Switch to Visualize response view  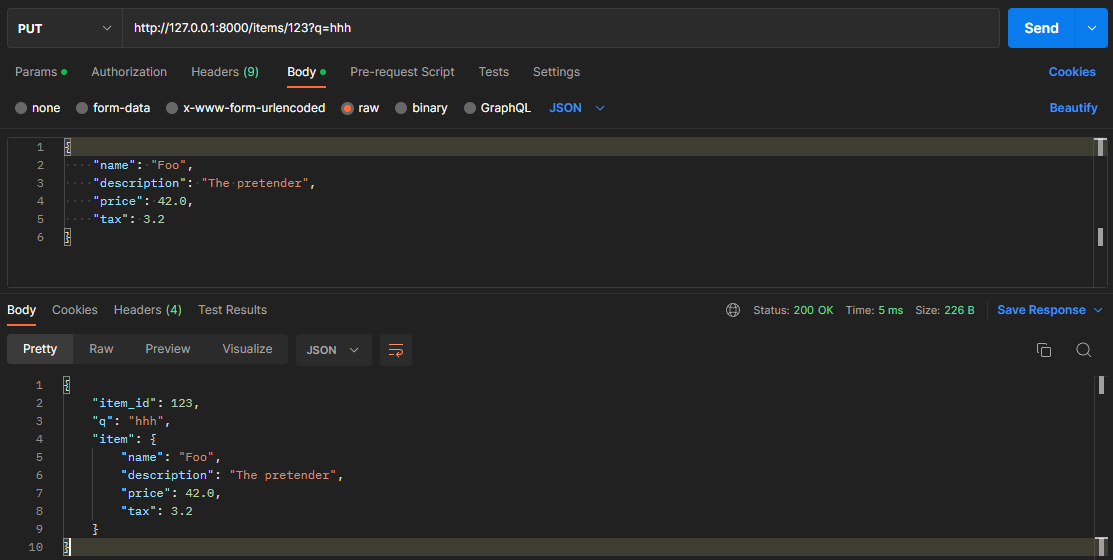pos(247,349)
